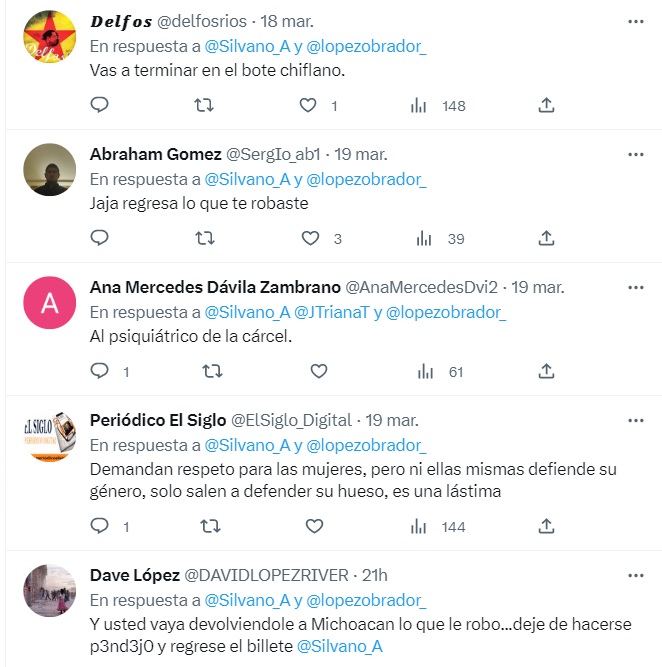Share Ana Mercedes's tweet
The width and height of the screenshot is (662, 667).
[x=546, y=371]
